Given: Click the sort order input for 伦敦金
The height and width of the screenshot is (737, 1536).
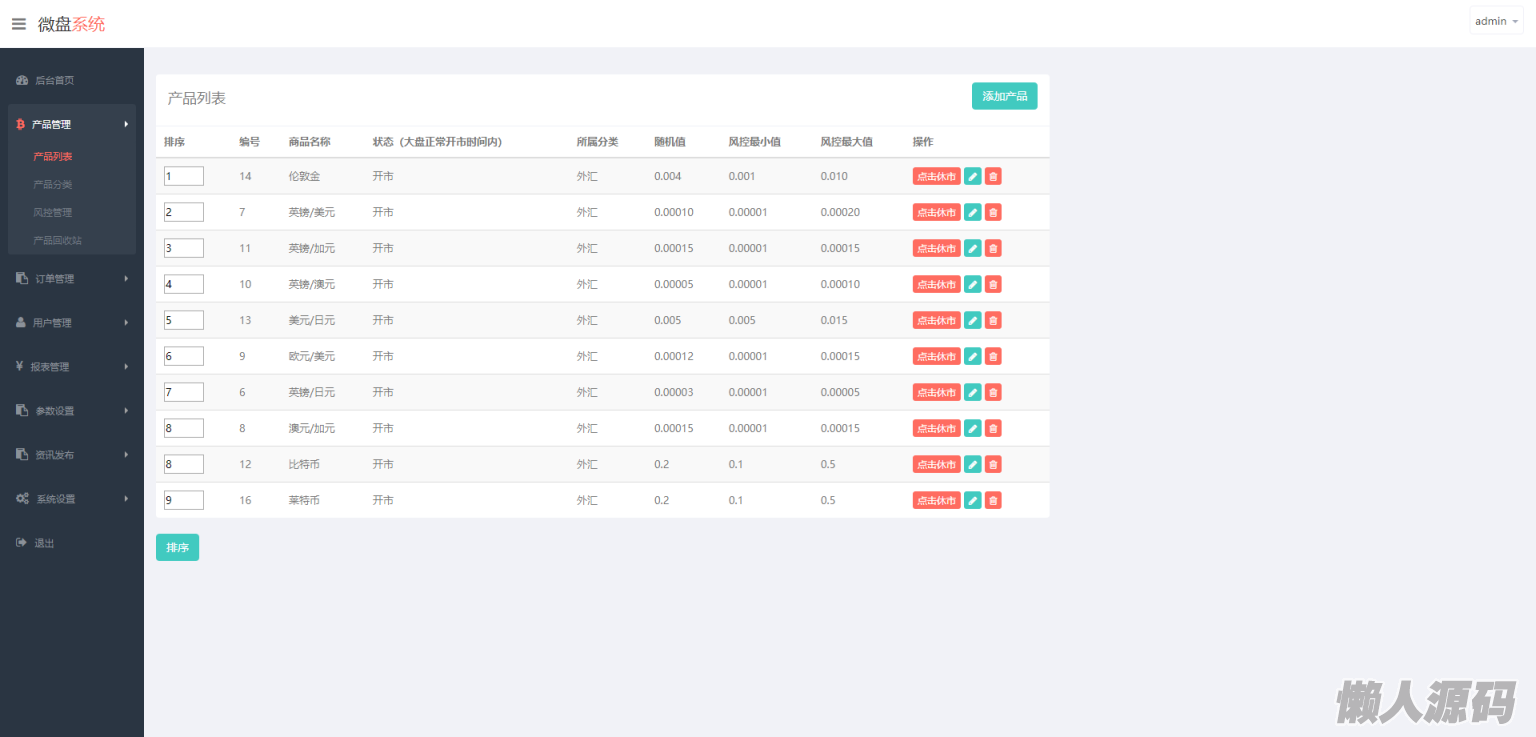Looking at the screenshot, I should point(184,176).
